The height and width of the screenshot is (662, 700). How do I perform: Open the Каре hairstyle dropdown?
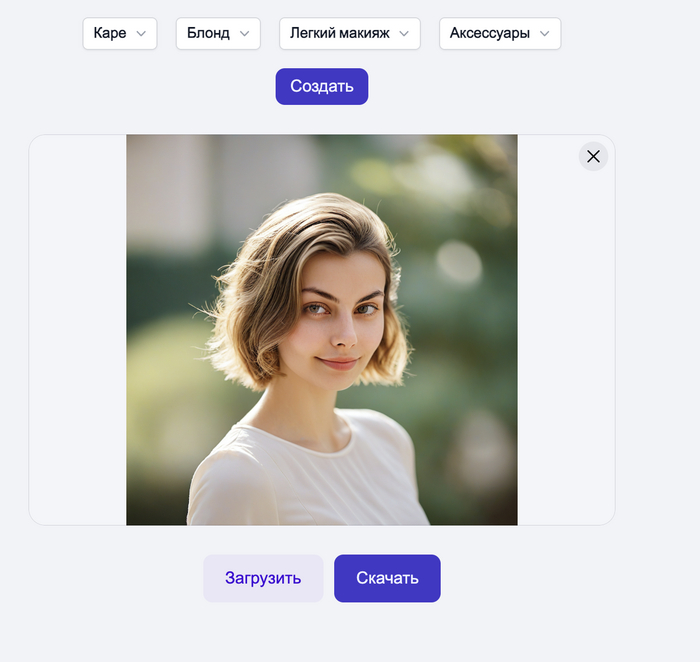pyautogui.click(x=120, y=33)
